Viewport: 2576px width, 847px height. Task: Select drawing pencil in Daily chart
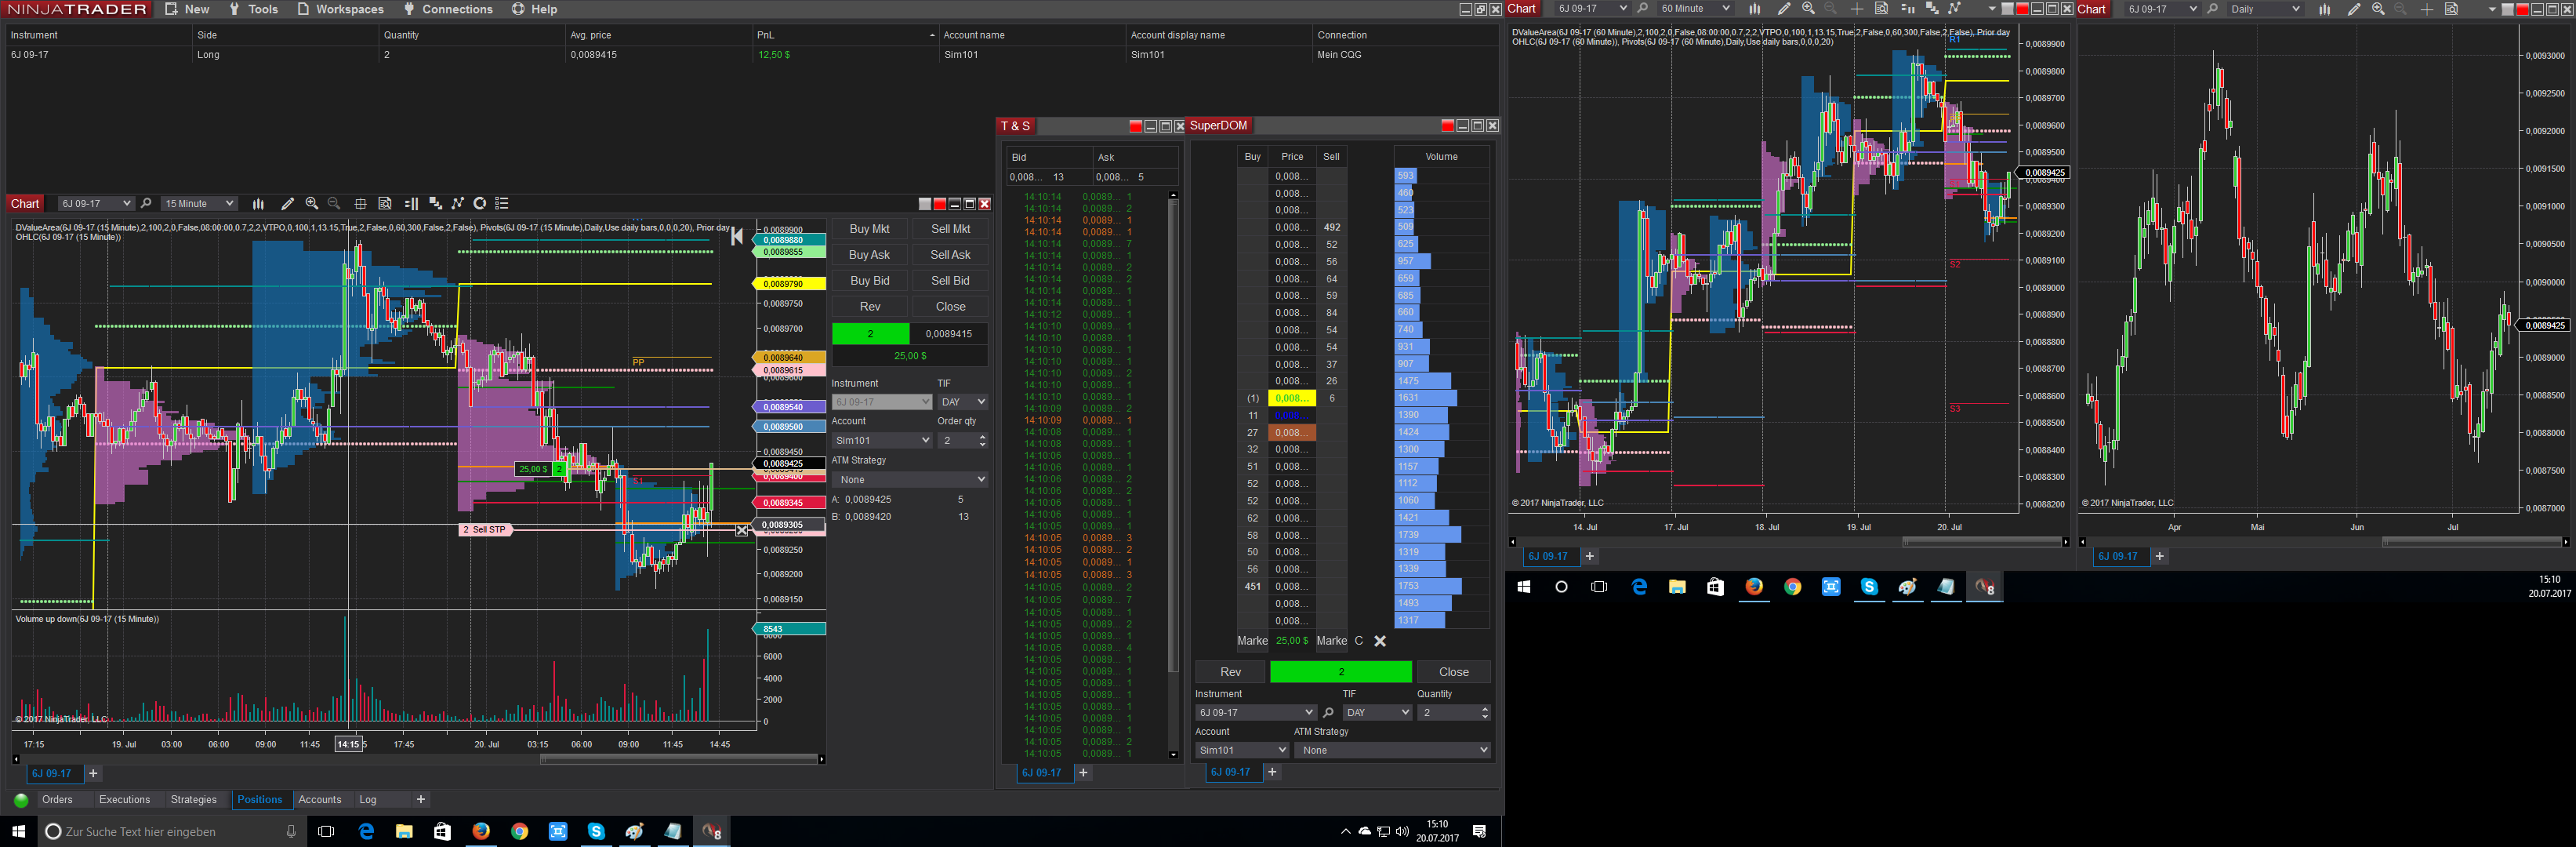coord(2354,9)
